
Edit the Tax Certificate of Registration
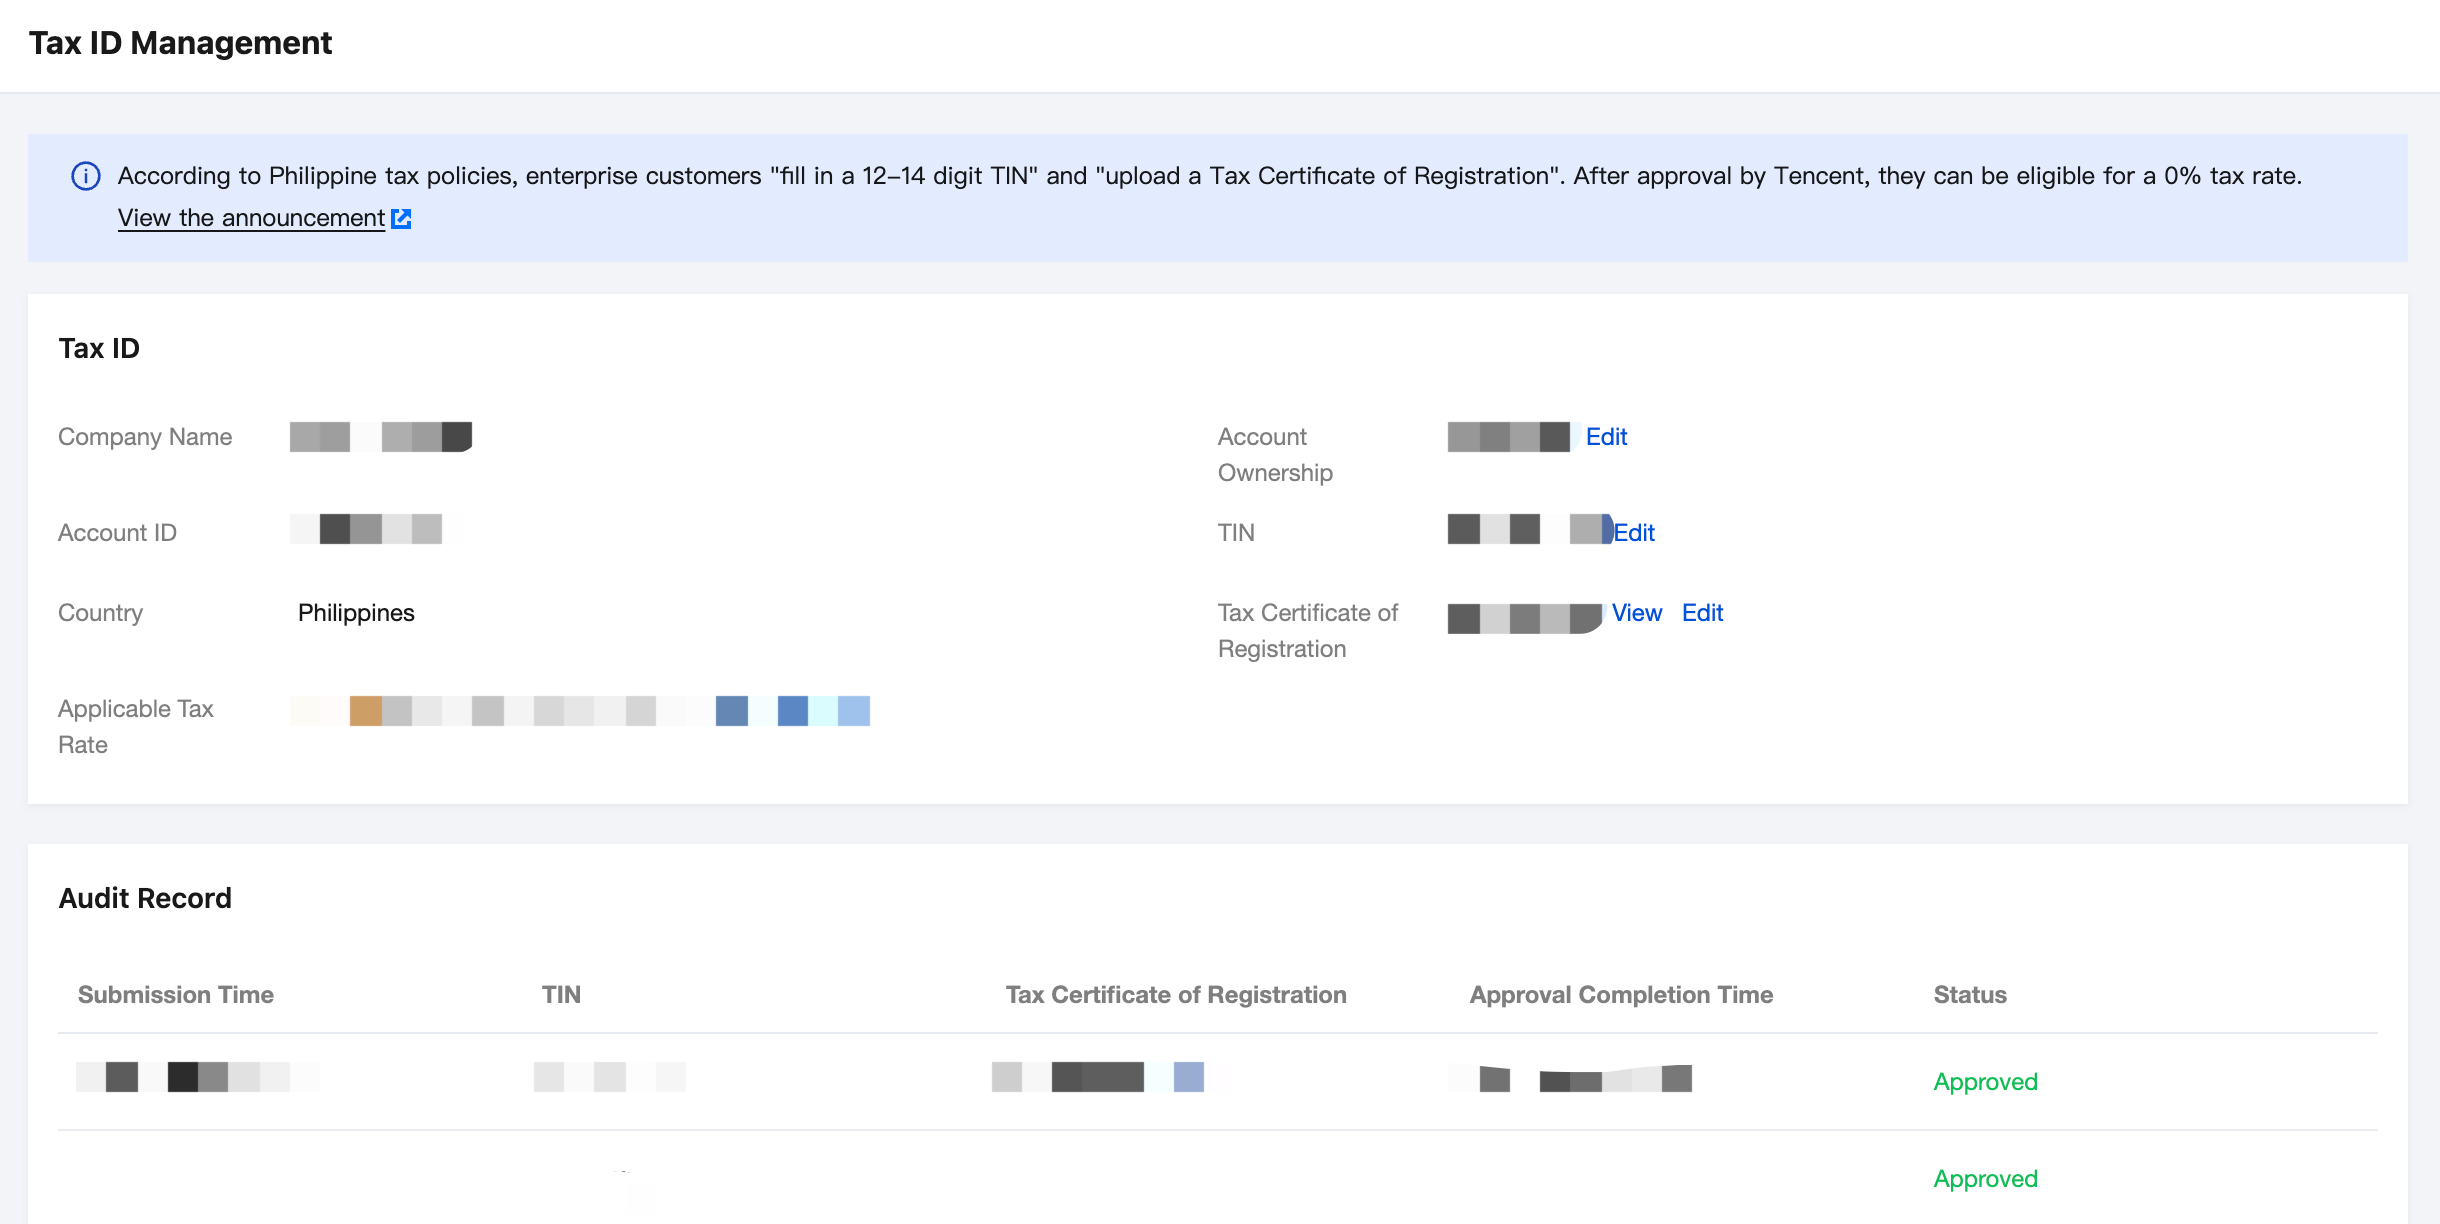(x=1702, y=613)
